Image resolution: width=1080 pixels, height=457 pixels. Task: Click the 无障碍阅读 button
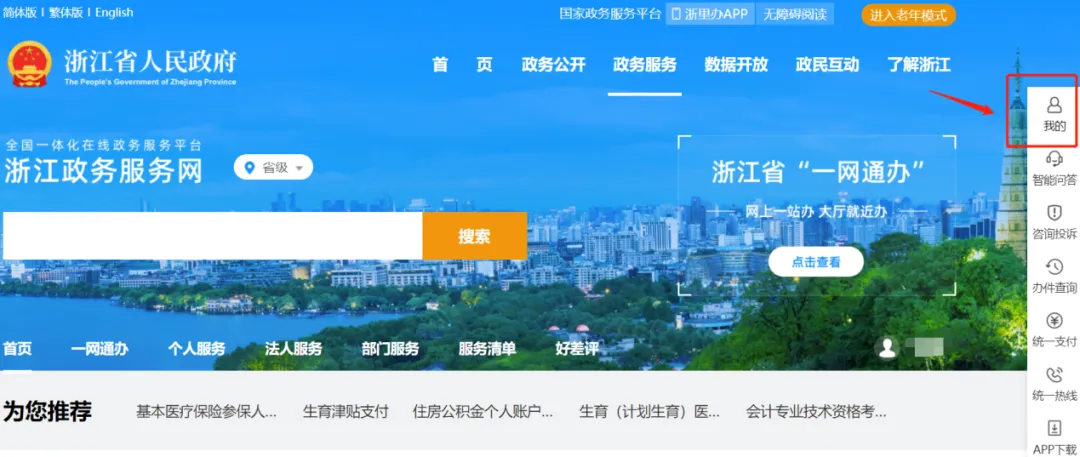[x=795, y=14]
